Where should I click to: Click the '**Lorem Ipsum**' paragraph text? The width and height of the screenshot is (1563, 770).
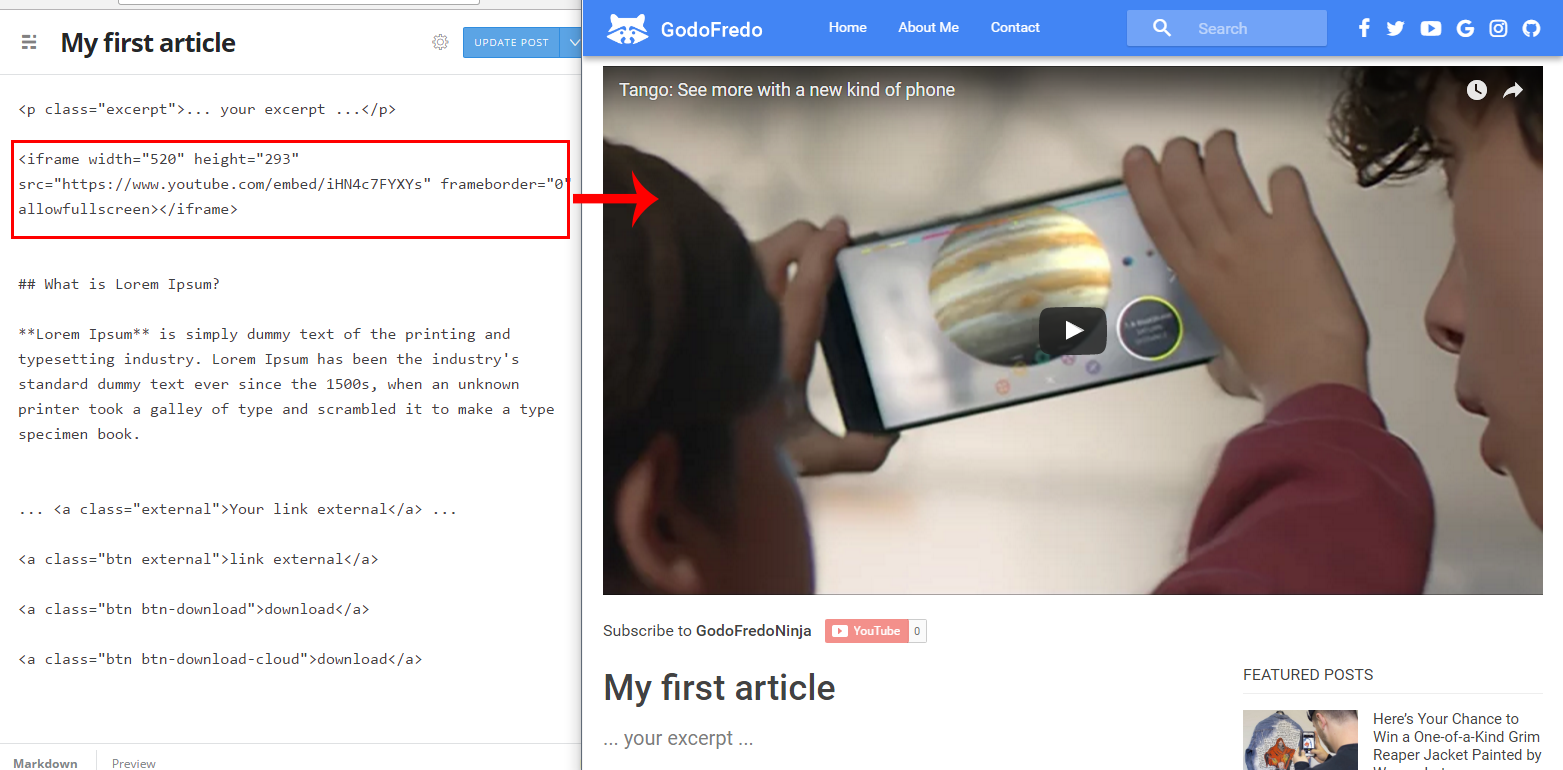tap(286, 384)
